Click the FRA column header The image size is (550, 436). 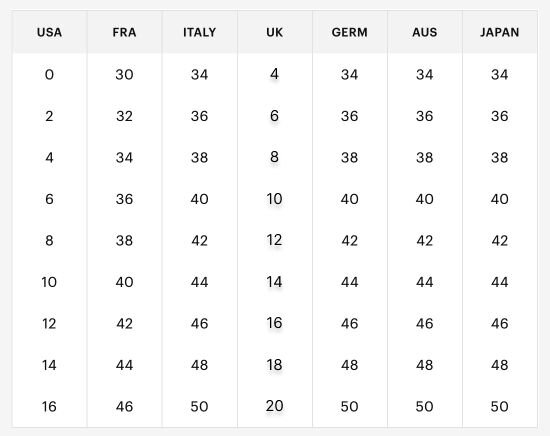click(x=125, y=32)
